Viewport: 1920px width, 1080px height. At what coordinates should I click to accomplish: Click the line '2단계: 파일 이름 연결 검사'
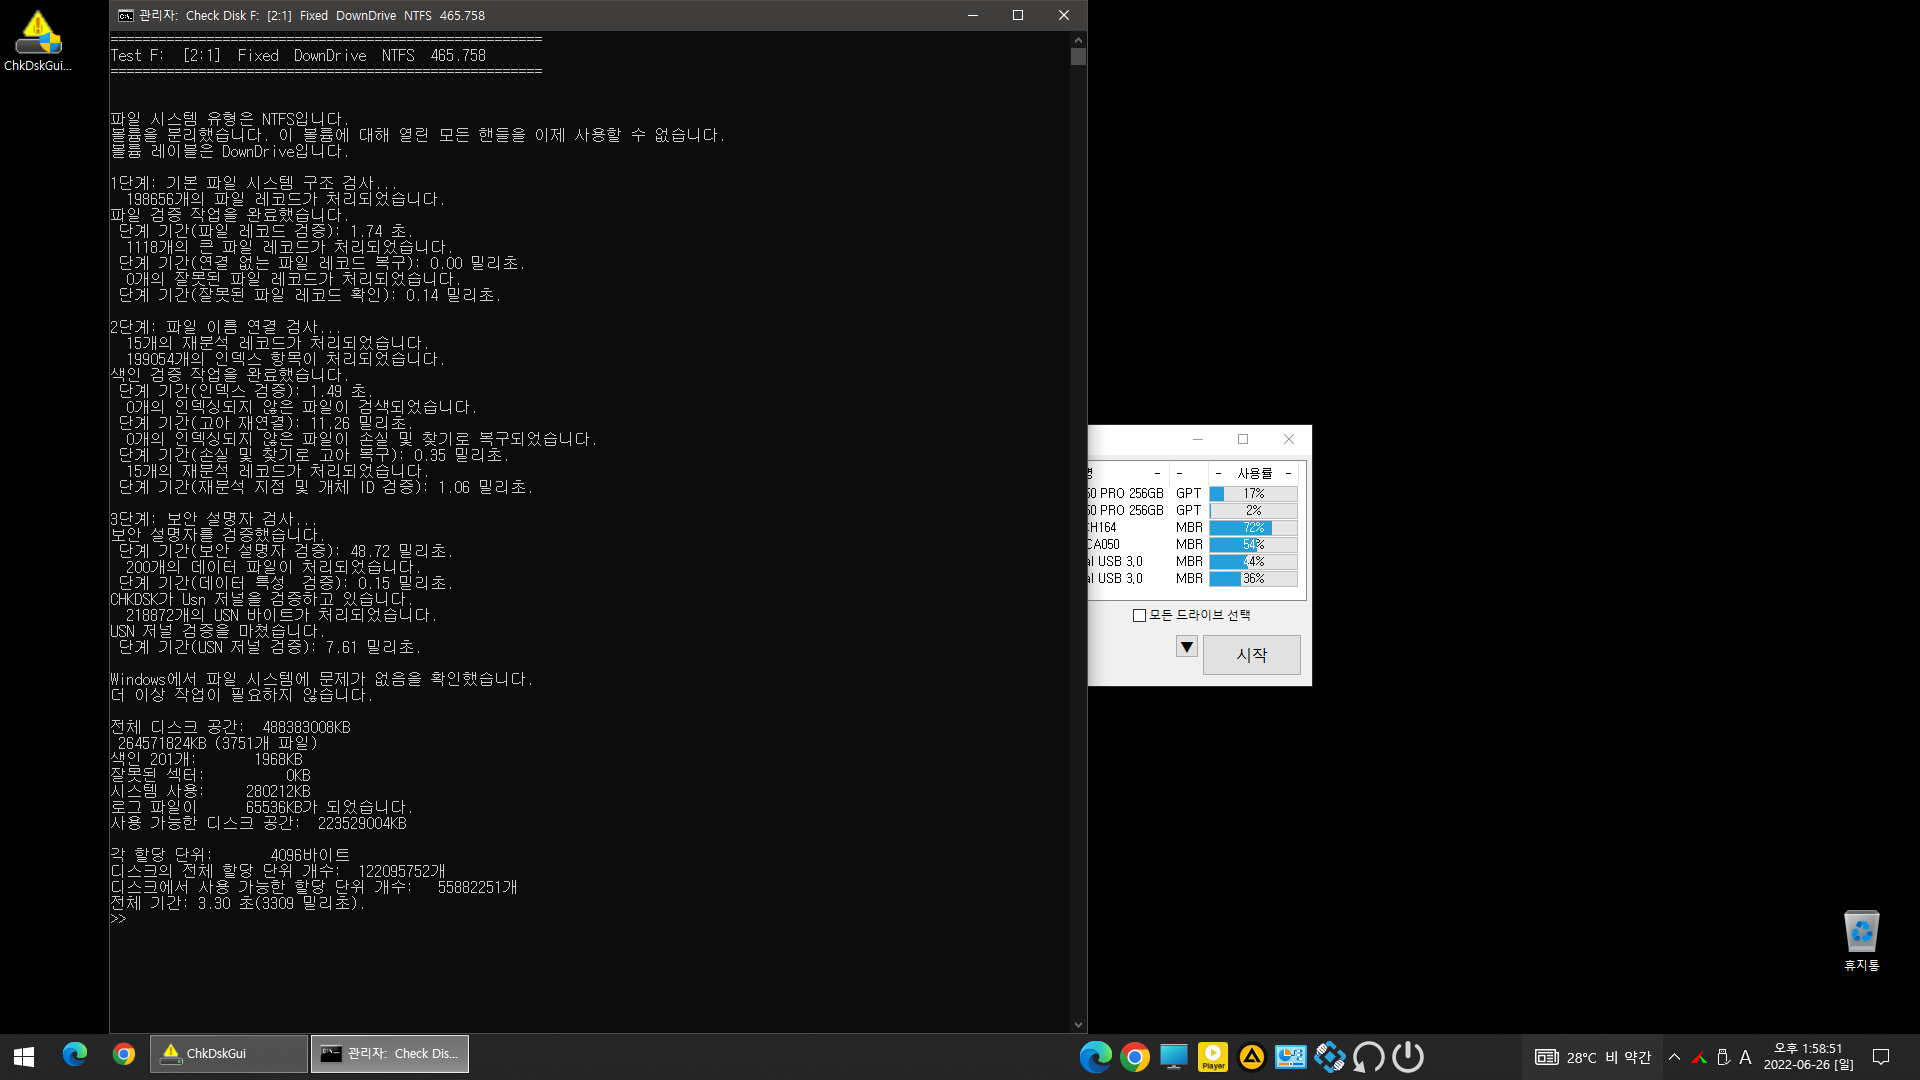225,327
